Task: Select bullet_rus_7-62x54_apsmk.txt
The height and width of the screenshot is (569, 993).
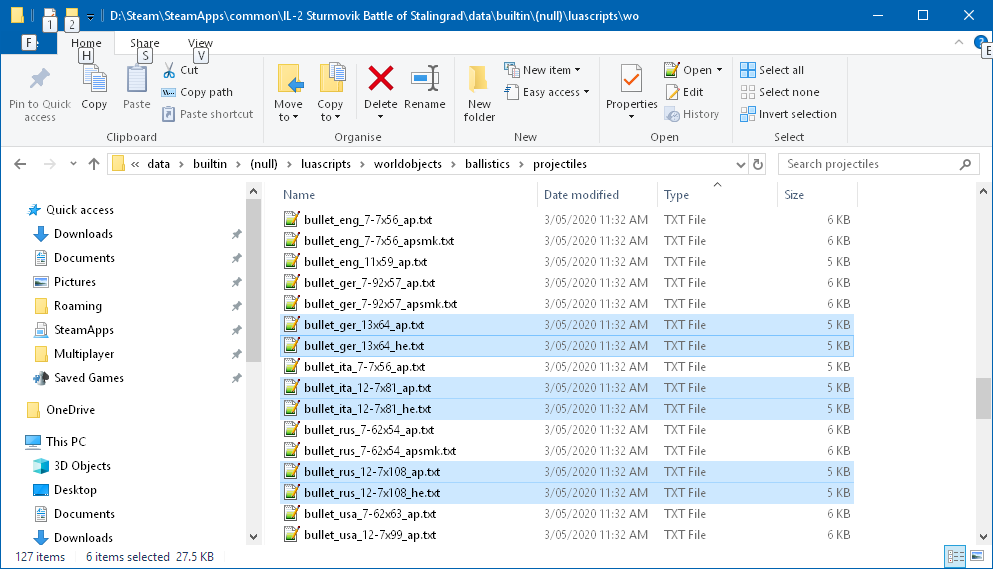Action: tap(567, 451)
